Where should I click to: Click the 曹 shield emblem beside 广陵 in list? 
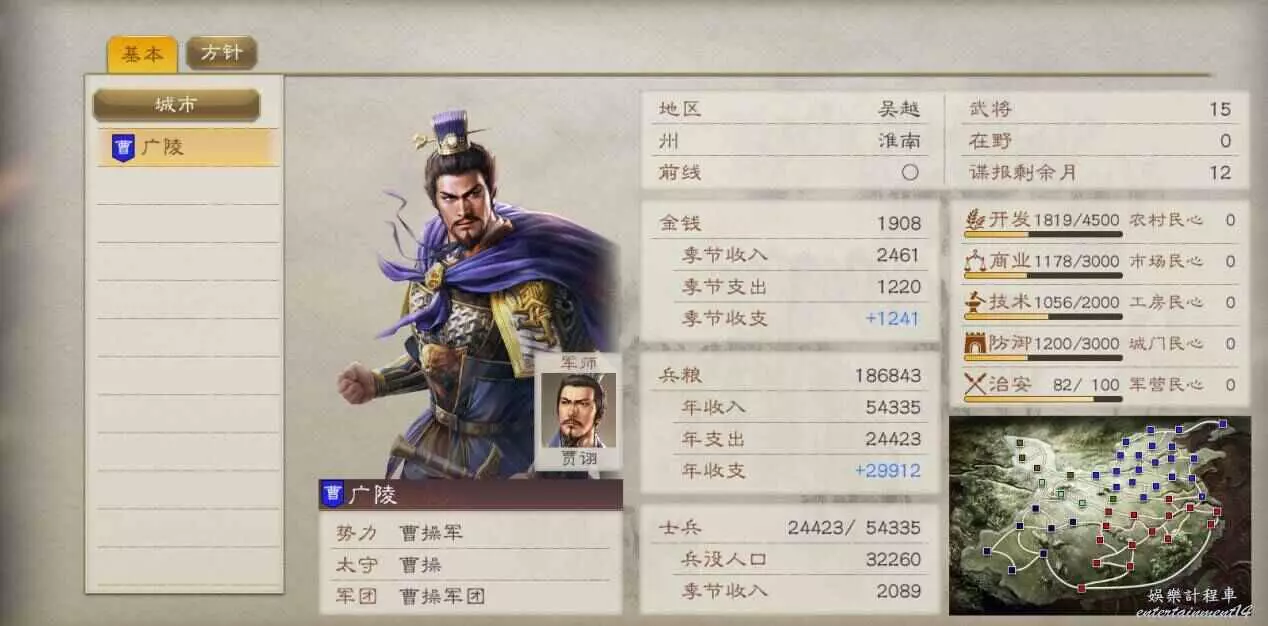click(123, 148)
